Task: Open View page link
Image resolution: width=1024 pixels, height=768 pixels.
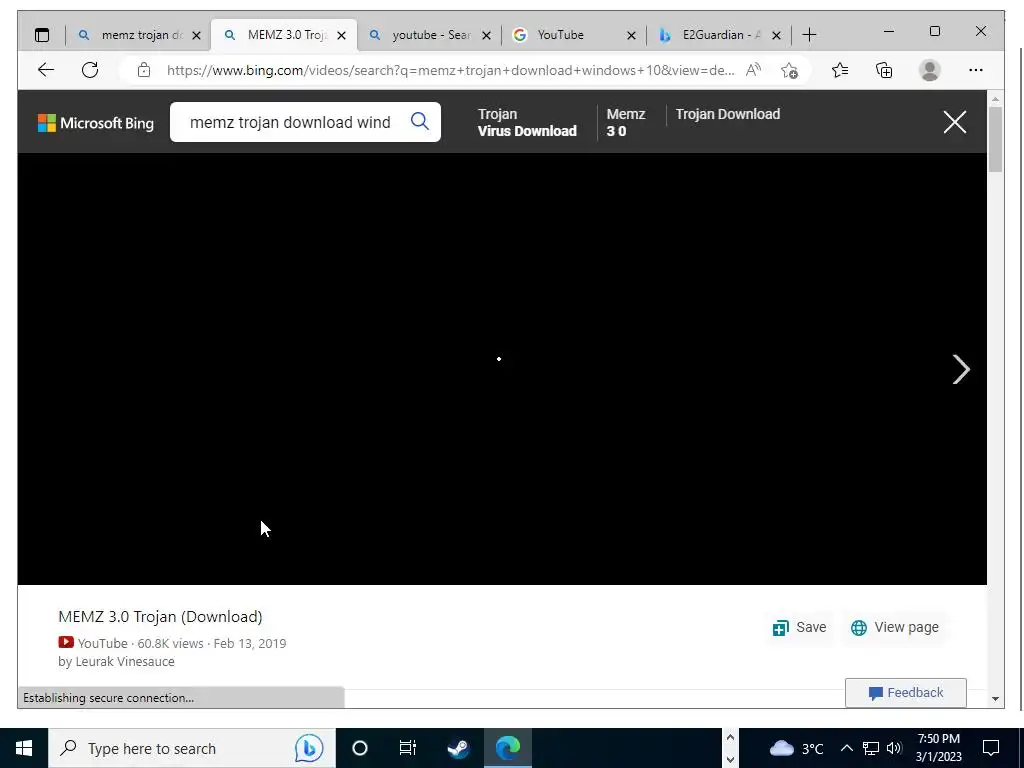Action: (x=895, y=628)
